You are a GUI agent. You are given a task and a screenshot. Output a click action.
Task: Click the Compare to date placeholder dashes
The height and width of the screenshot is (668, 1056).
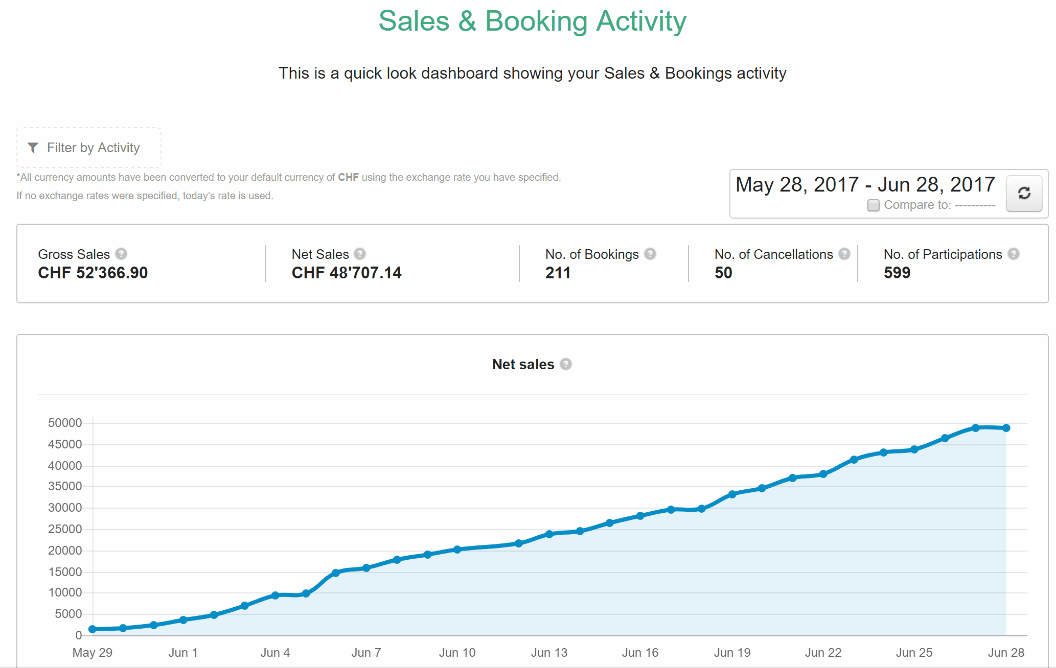[974, 205]
